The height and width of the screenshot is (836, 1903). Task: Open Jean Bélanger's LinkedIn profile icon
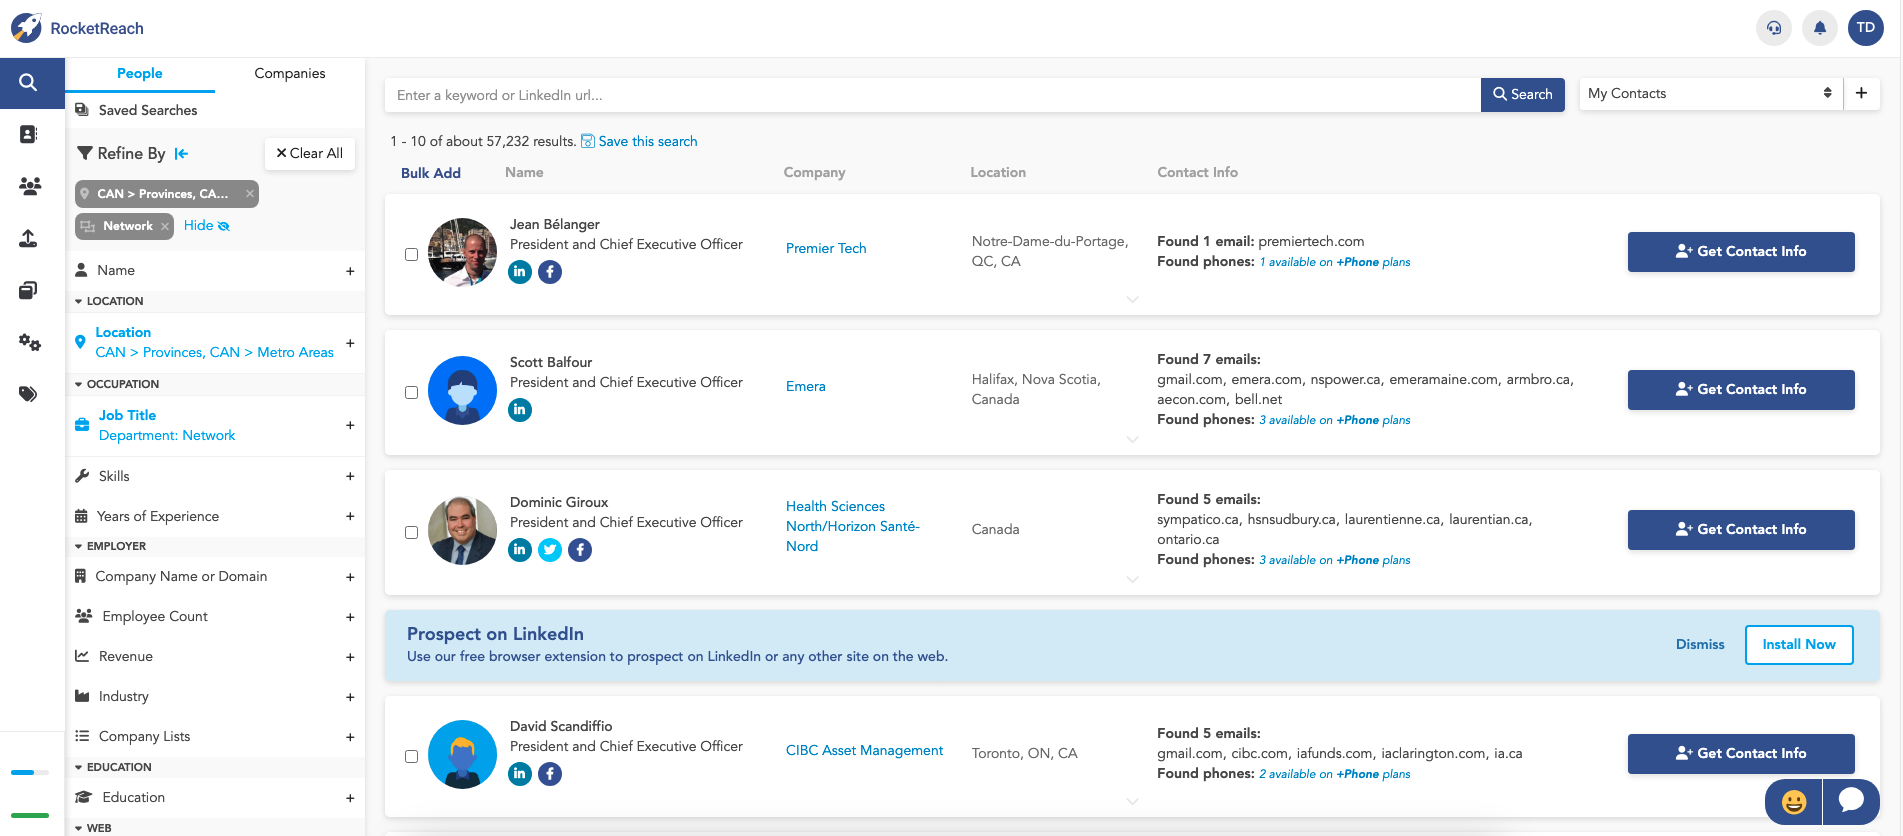pos(520,272)
